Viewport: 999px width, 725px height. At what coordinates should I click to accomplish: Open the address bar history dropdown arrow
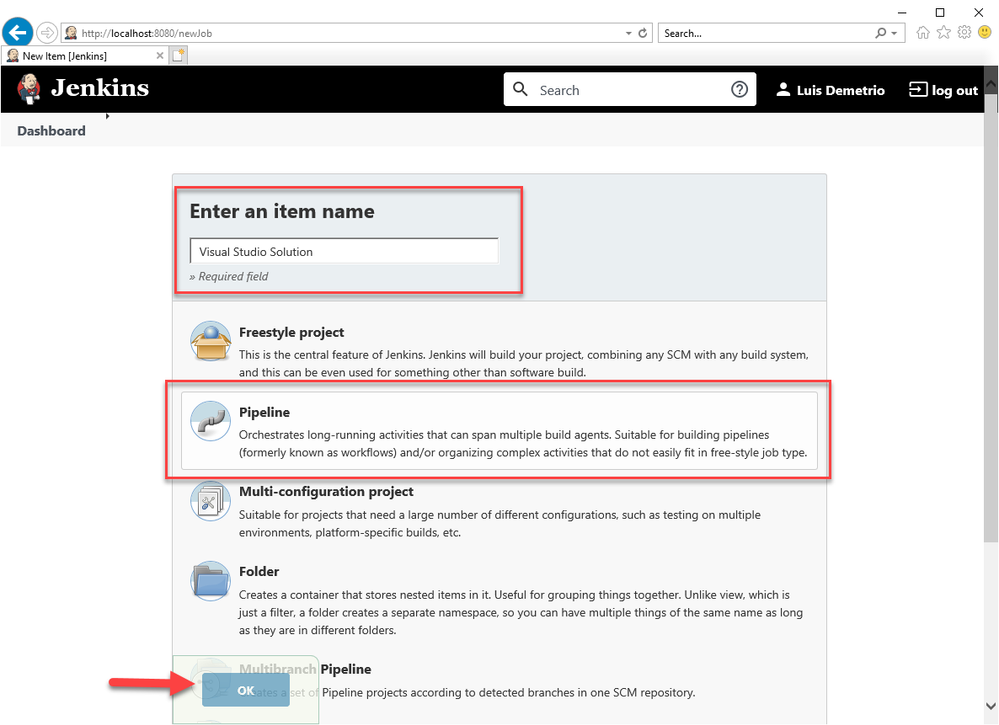coord(628,33)
